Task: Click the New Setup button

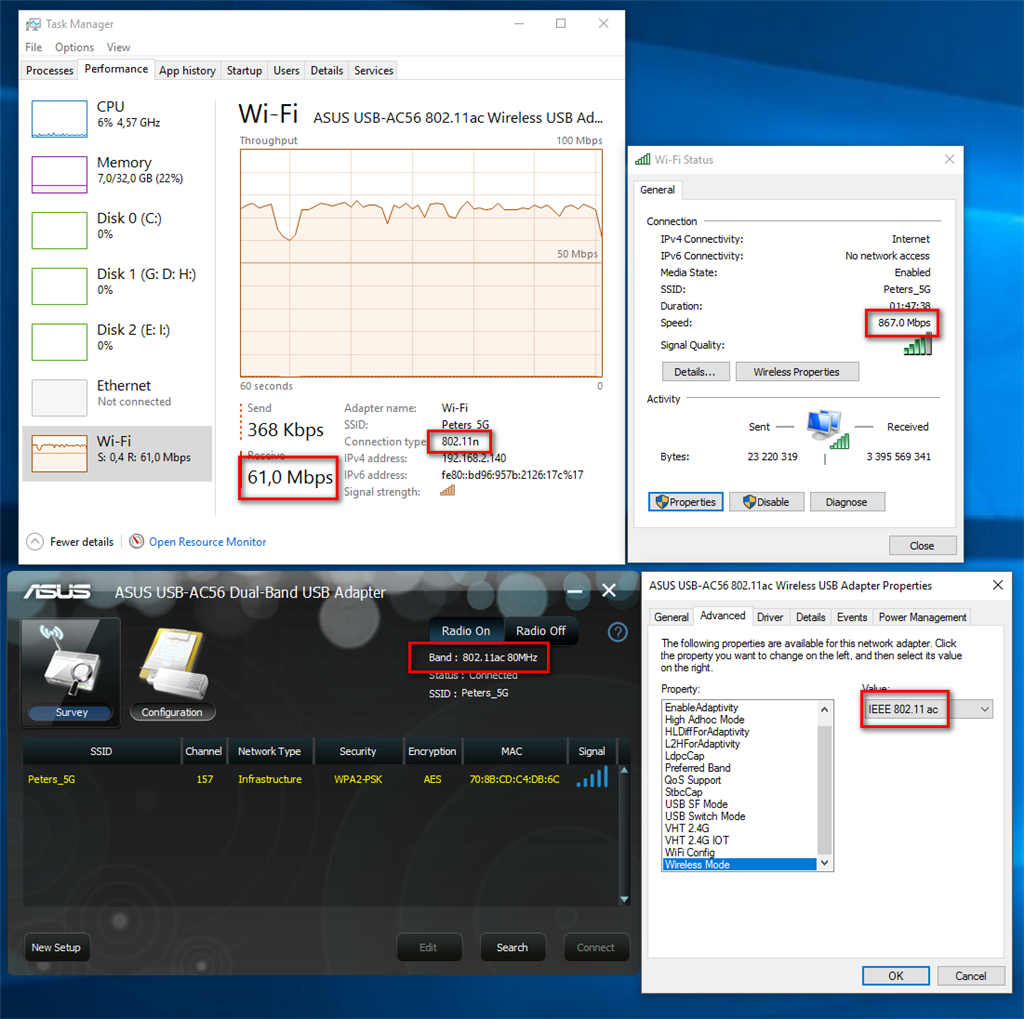Action: coord(56,947)
